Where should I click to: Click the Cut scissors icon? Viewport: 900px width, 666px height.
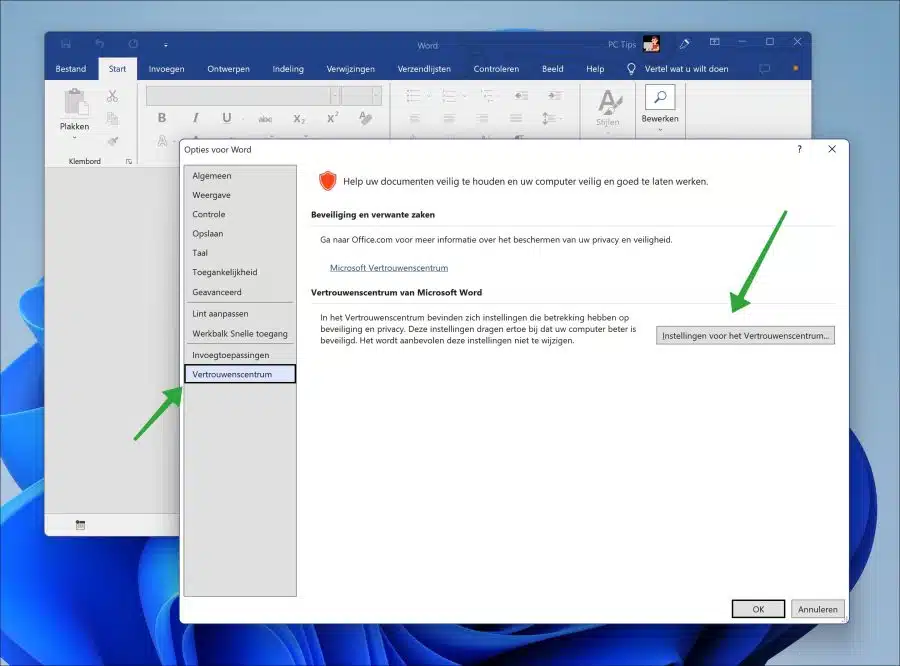[112, 96]
